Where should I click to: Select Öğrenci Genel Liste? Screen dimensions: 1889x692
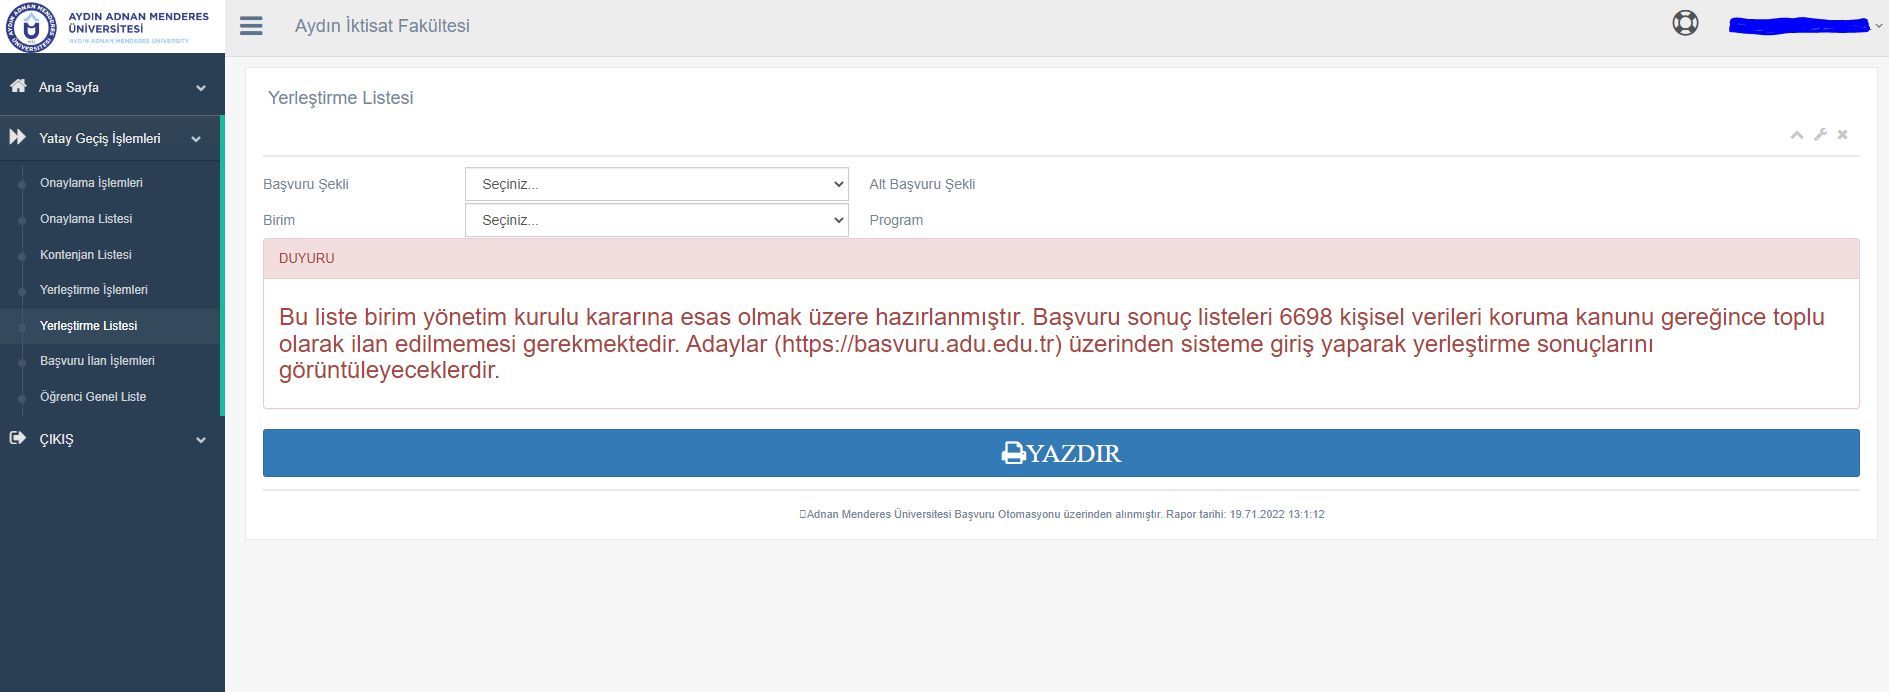click(93, 397)
